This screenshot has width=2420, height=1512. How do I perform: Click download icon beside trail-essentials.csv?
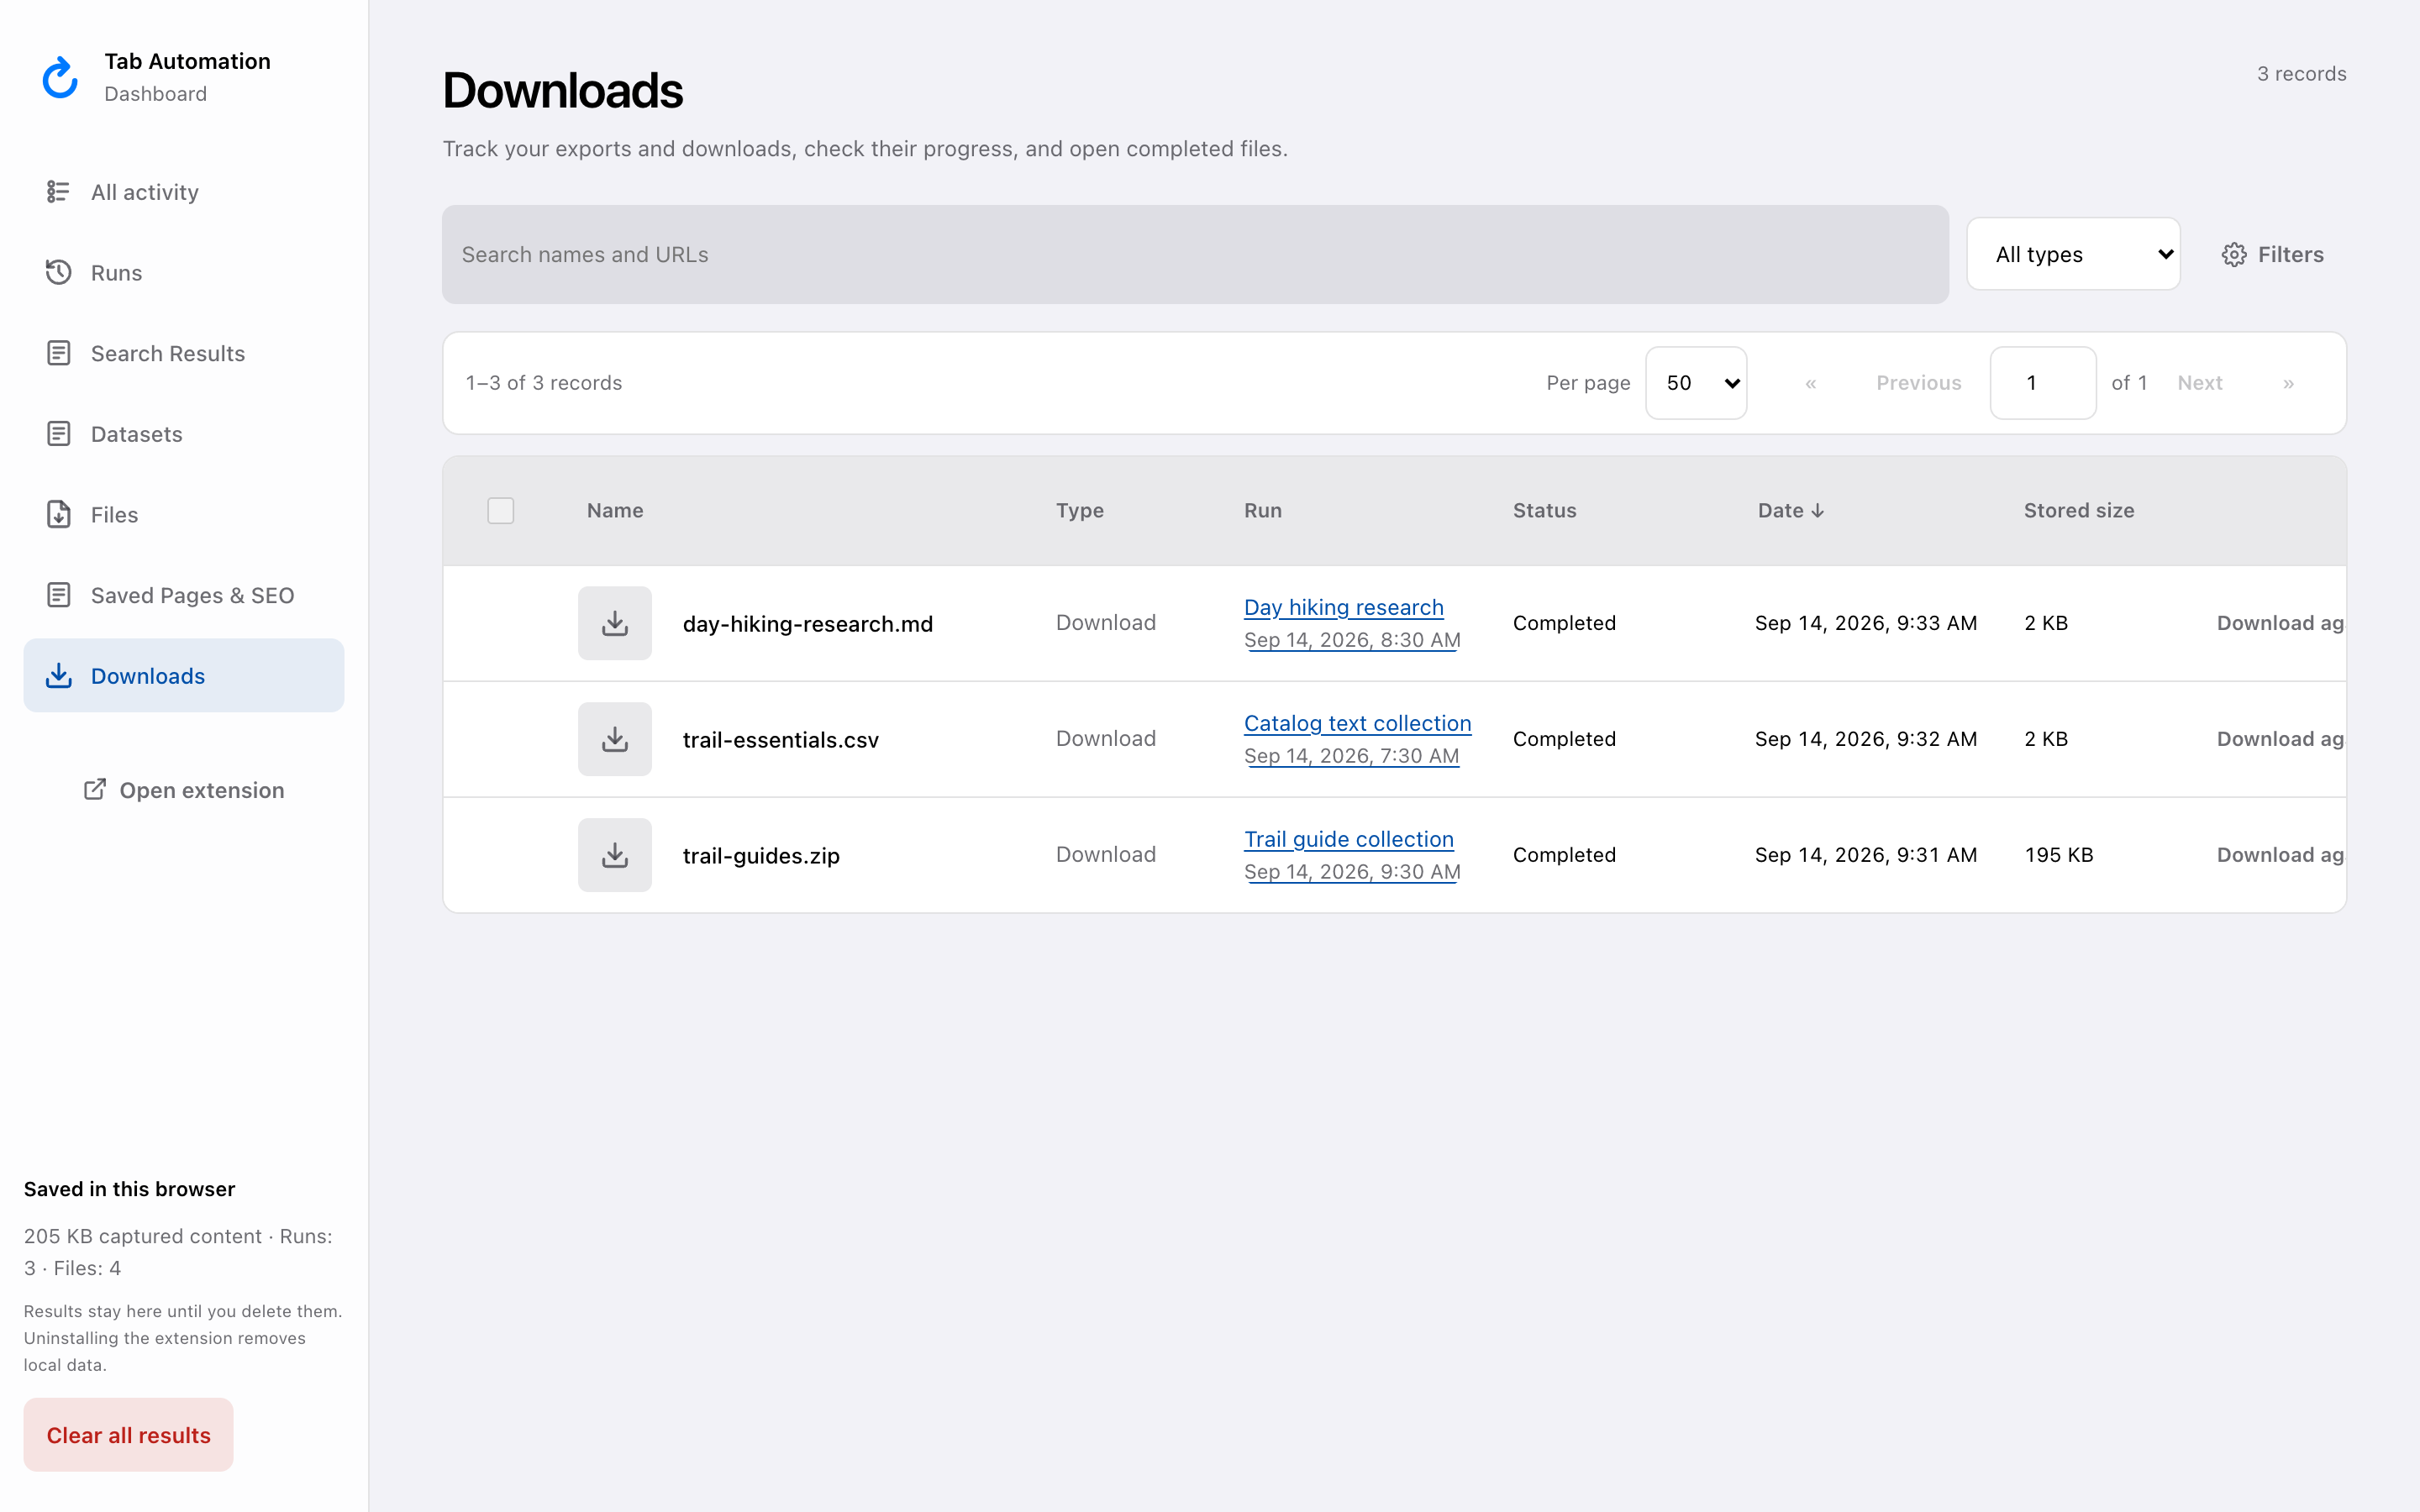click(x=615, y=739)
